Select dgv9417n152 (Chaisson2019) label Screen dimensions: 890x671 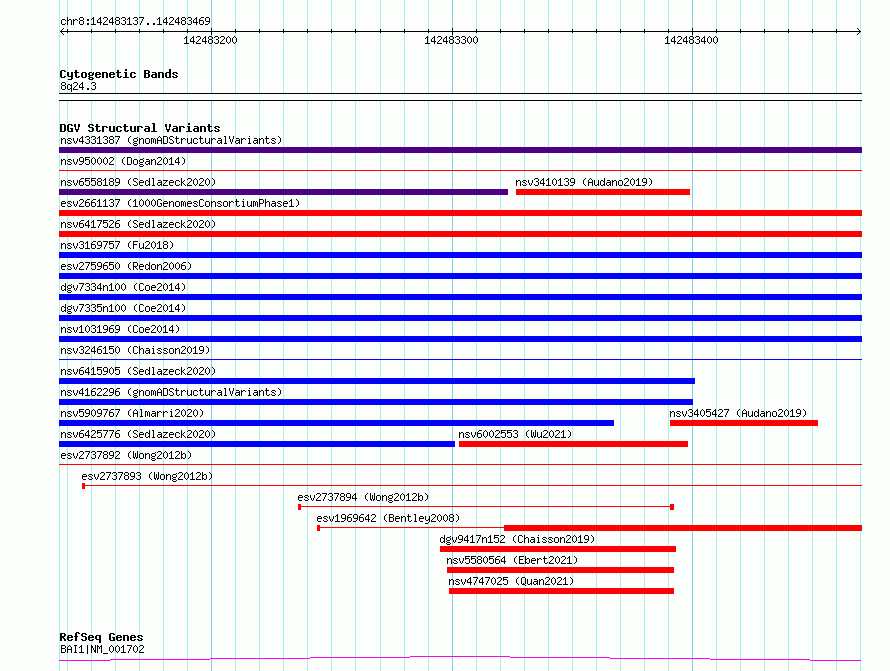click(x=517, y=539)
